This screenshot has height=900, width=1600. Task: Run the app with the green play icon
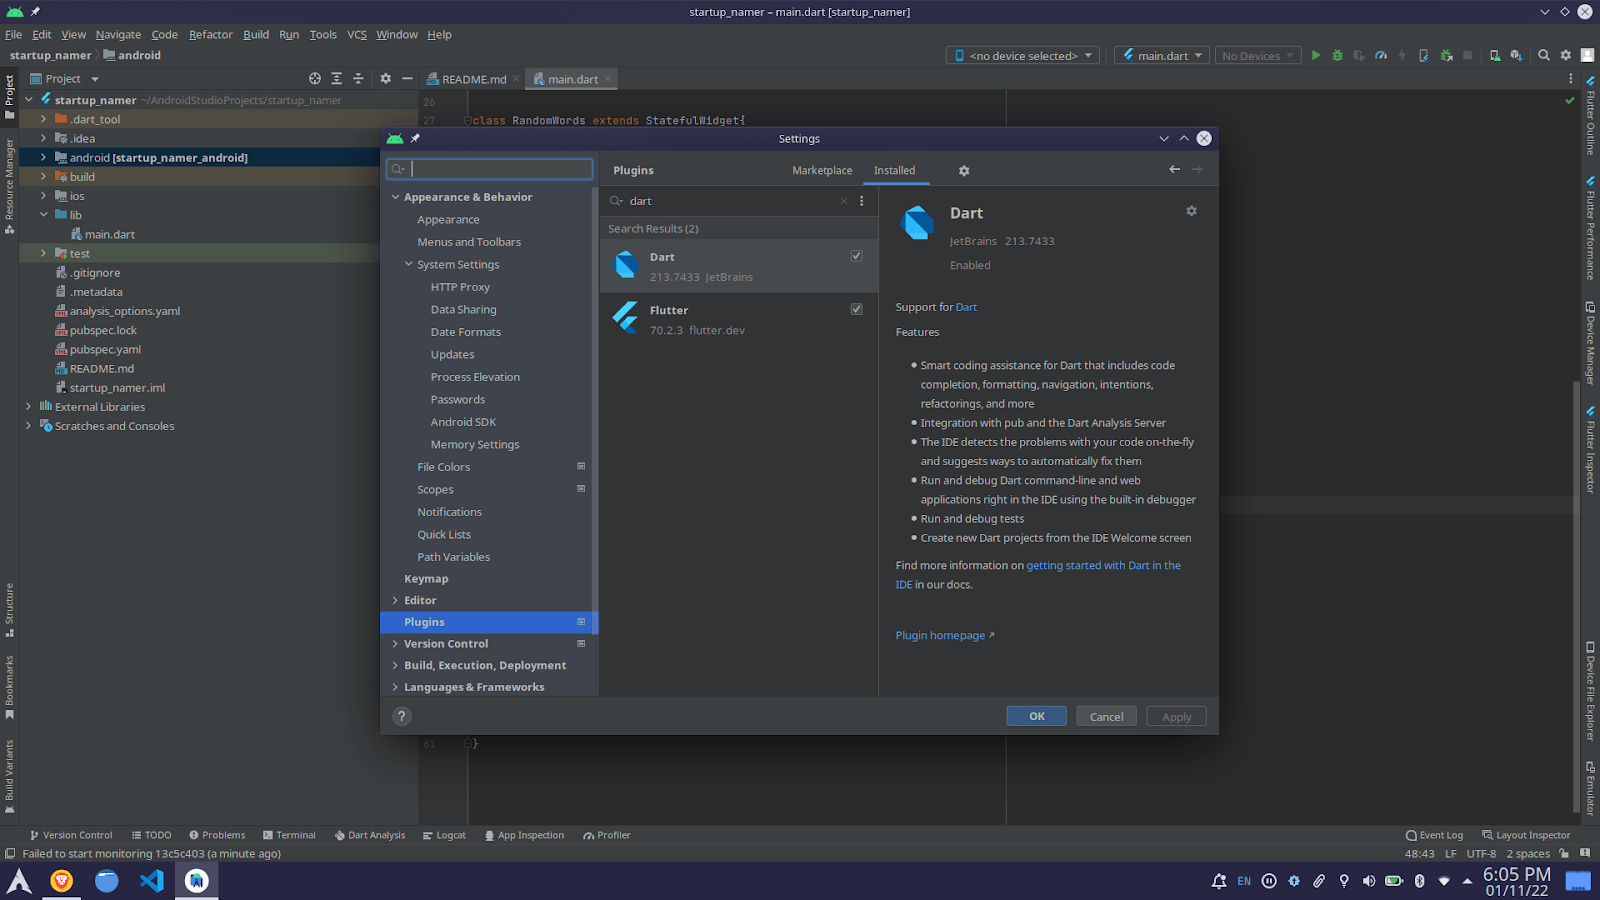click(x=1316, y=55)
